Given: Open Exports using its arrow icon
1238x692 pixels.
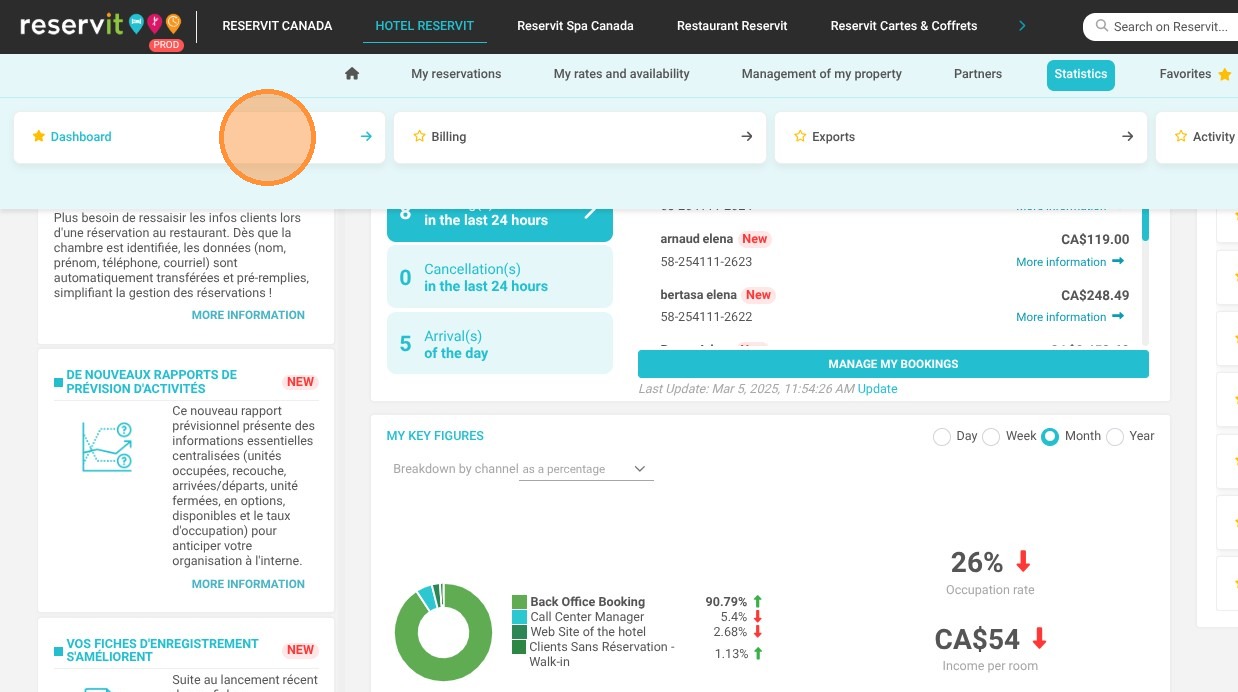Looking at the screenshot, I should point(1127,137).
